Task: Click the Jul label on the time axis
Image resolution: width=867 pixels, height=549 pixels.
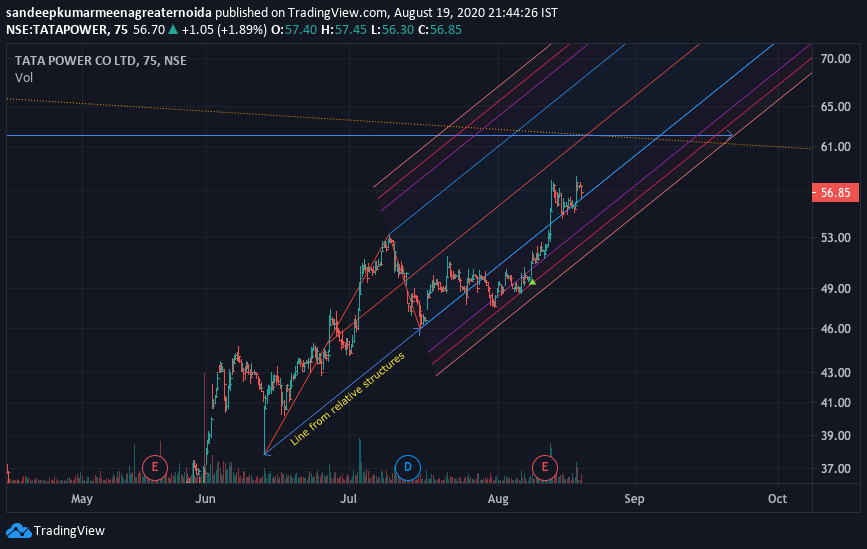Action: [x=348, y=499]
